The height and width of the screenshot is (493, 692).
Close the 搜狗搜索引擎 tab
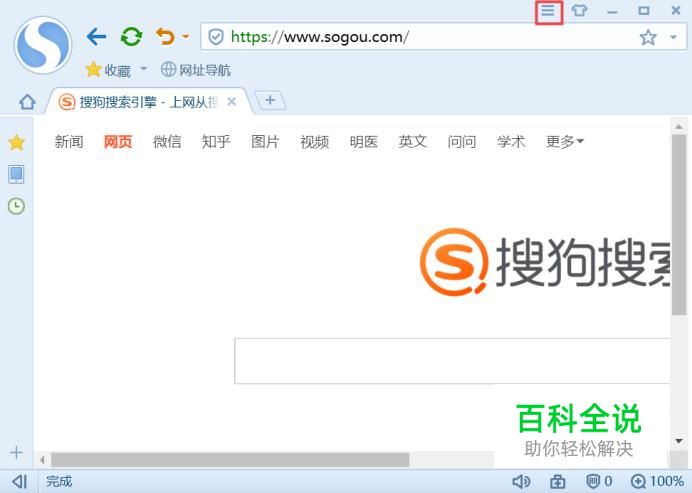(x=231, y=102)
